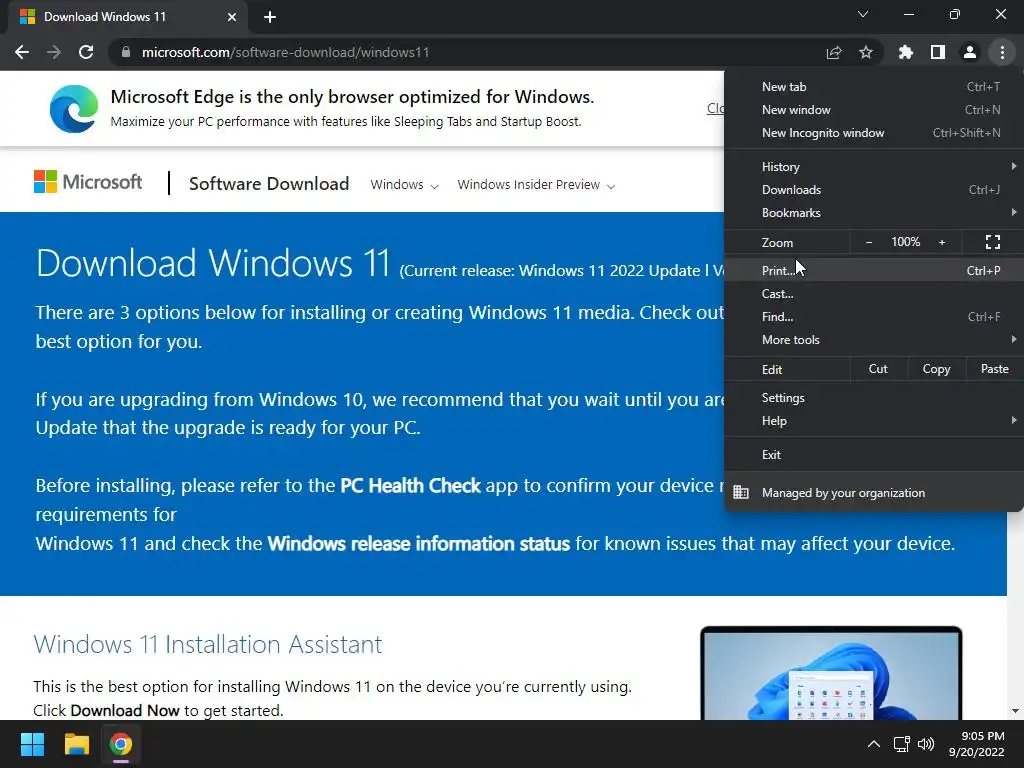The image size is (1024, 768).
Task: Click Cut in the Edit row
Action: click(878, 369)
